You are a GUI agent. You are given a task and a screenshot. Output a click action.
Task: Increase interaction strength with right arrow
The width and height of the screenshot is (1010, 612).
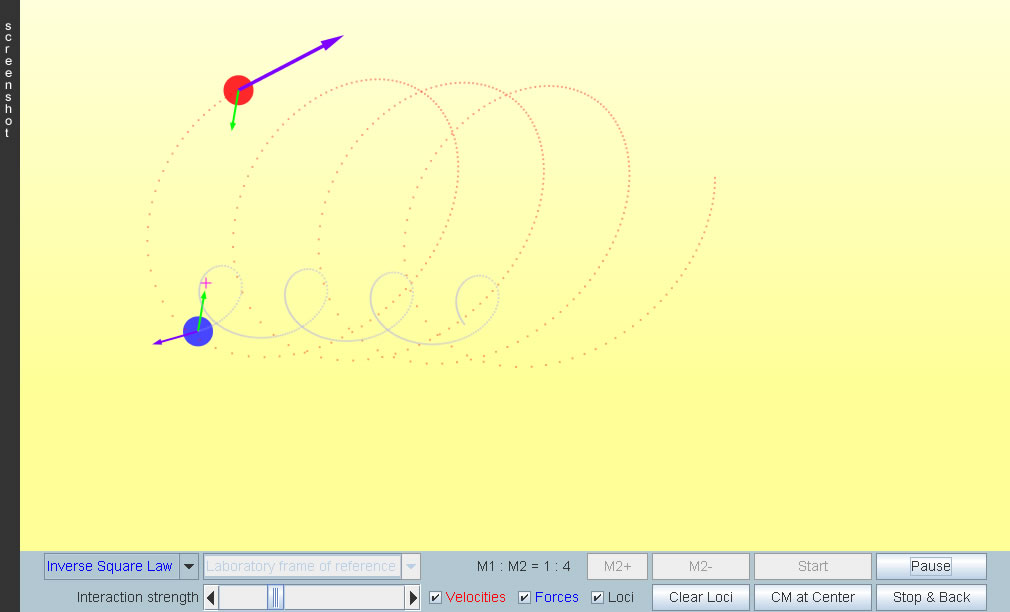[413, 598]
